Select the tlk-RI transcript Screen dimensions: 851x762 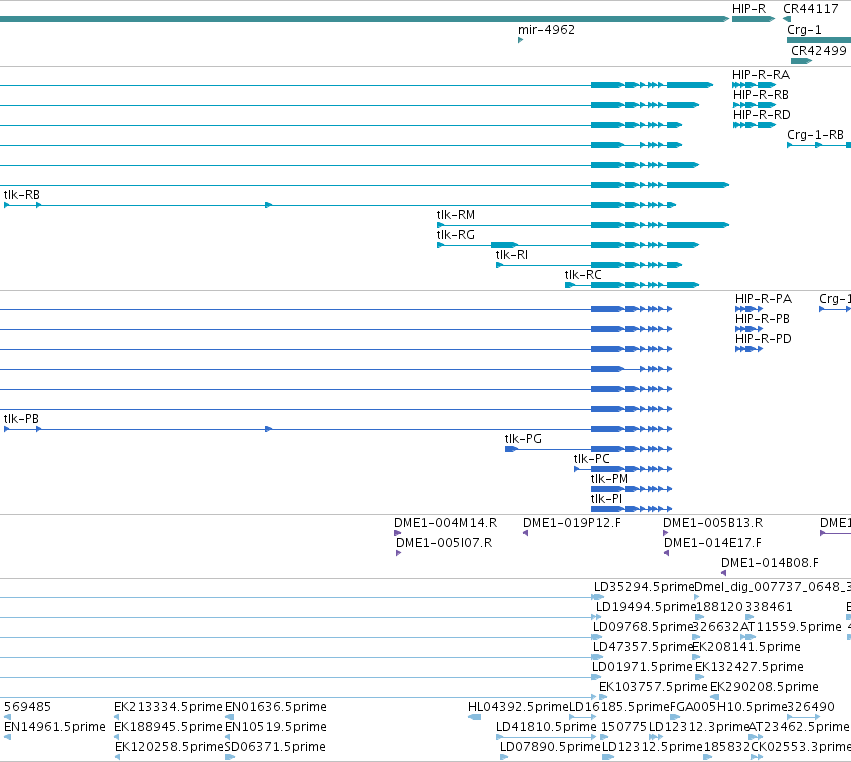coord(589,265)
